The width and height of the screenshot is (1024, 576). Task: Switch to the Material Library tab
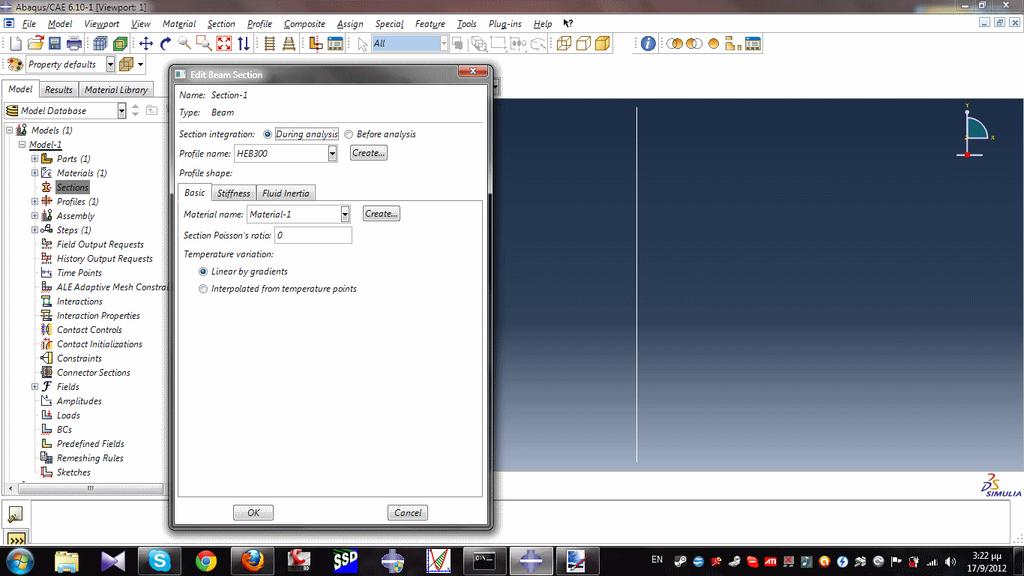pyautogui.click(x=116, y=89)
